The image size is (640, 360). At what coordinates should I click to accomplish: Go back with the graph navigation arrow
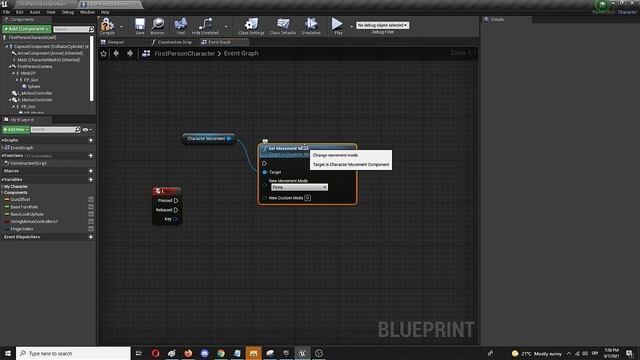[116, 53]
